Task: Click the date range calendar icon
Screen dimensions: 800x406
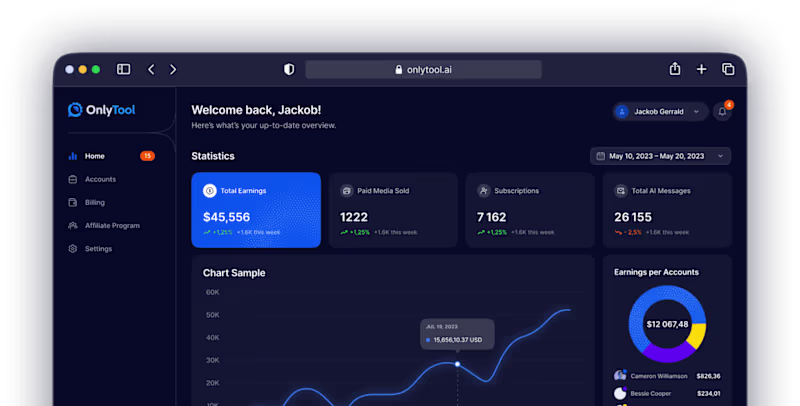Action: coord(601,156)
